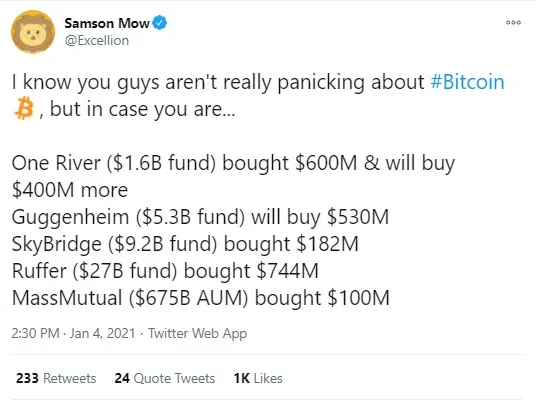536x400 pixels.
Task: Click the Jan 4, 2021 date
Action: tap(102, 333)
